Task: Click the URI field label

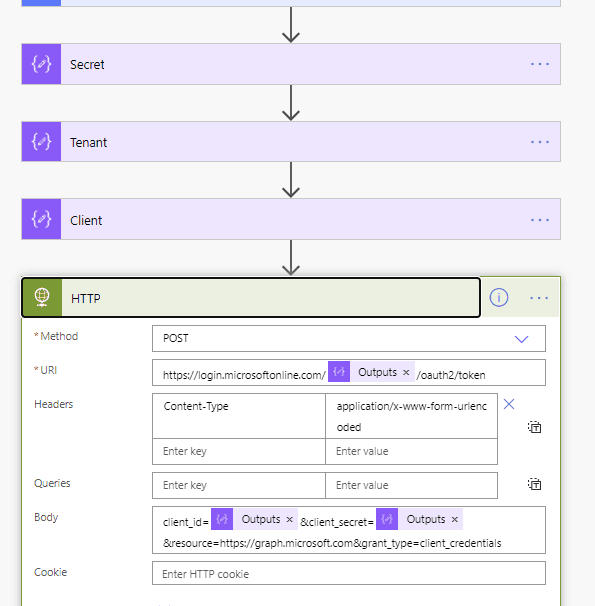Action: point(49,370)
